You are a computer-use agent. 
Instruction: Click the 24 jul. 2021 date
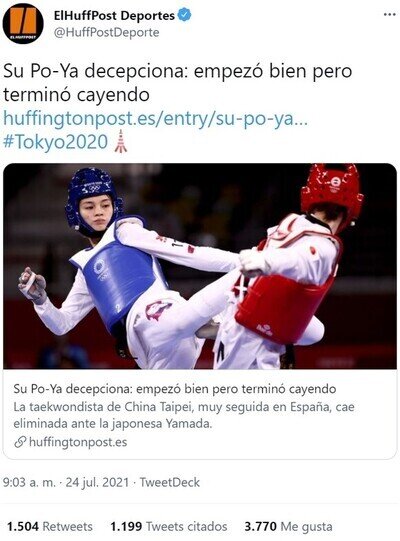click(x=97, y=482)
